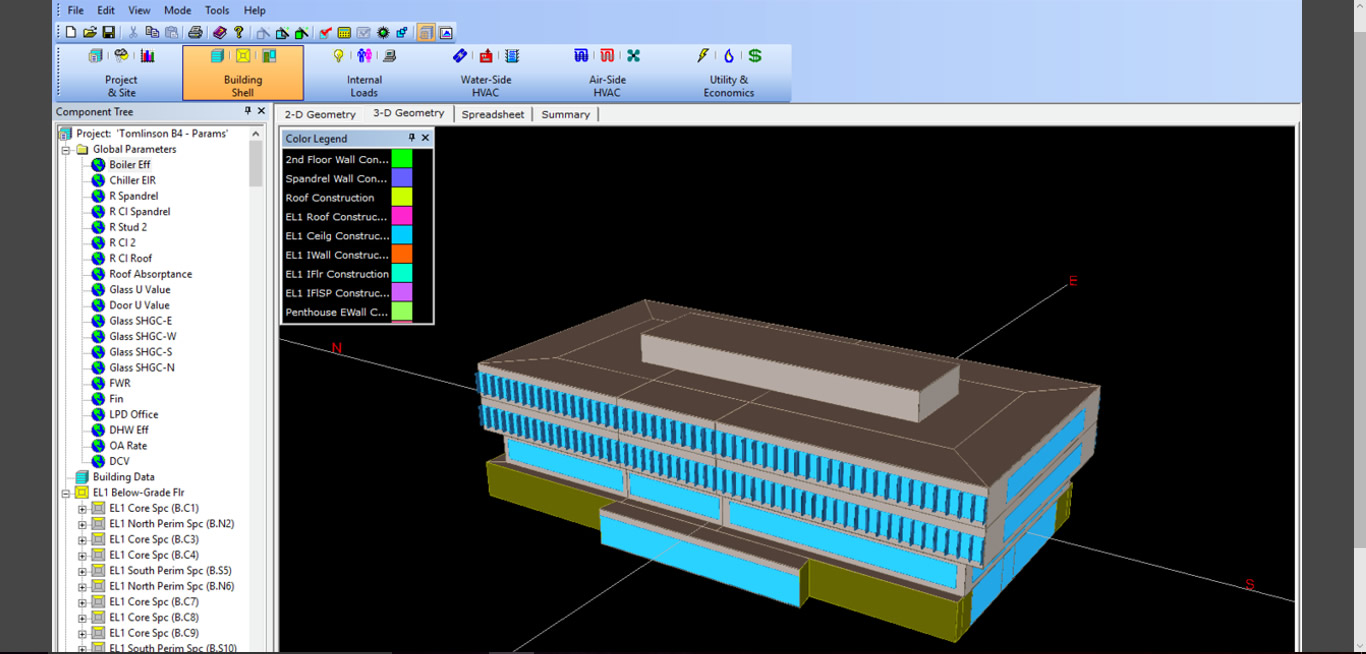
Task: Expand EL1 North Perim Spc (B.N2)
Action: coord(83,524)
